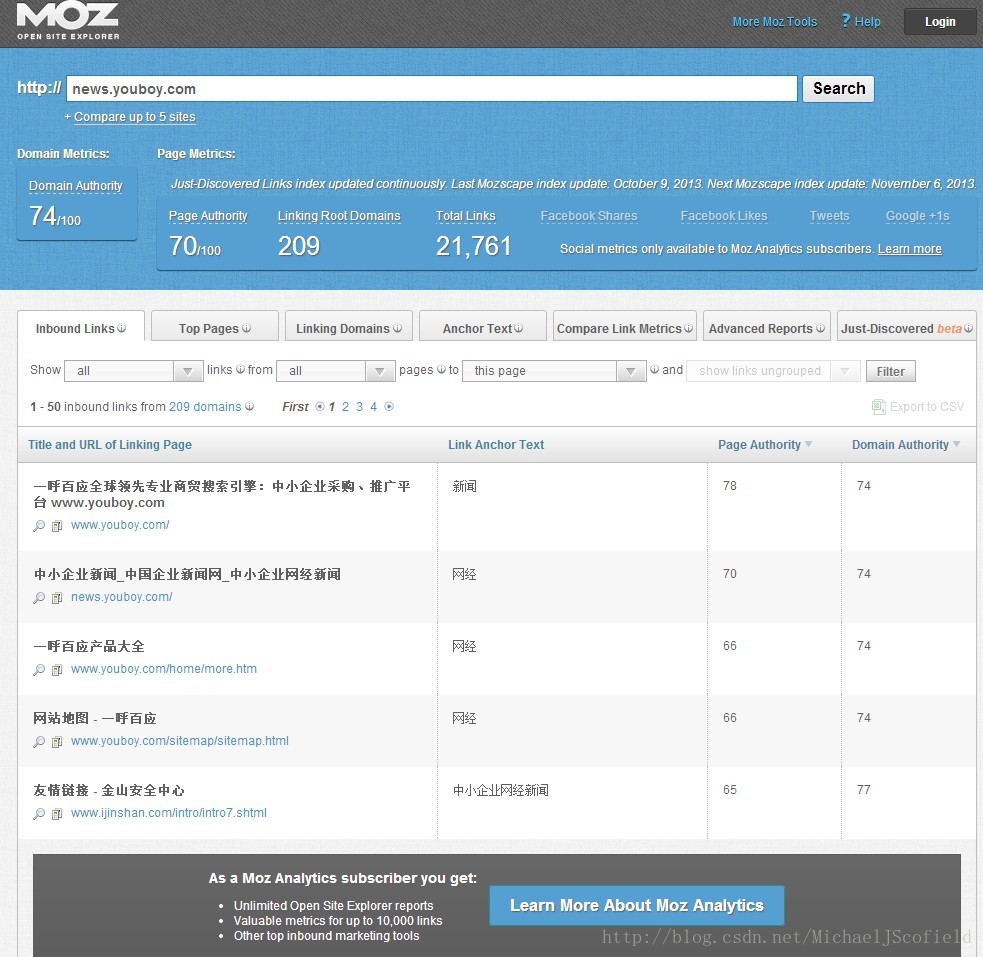Click info icon on Just-Discovered tab

point(969,328)
